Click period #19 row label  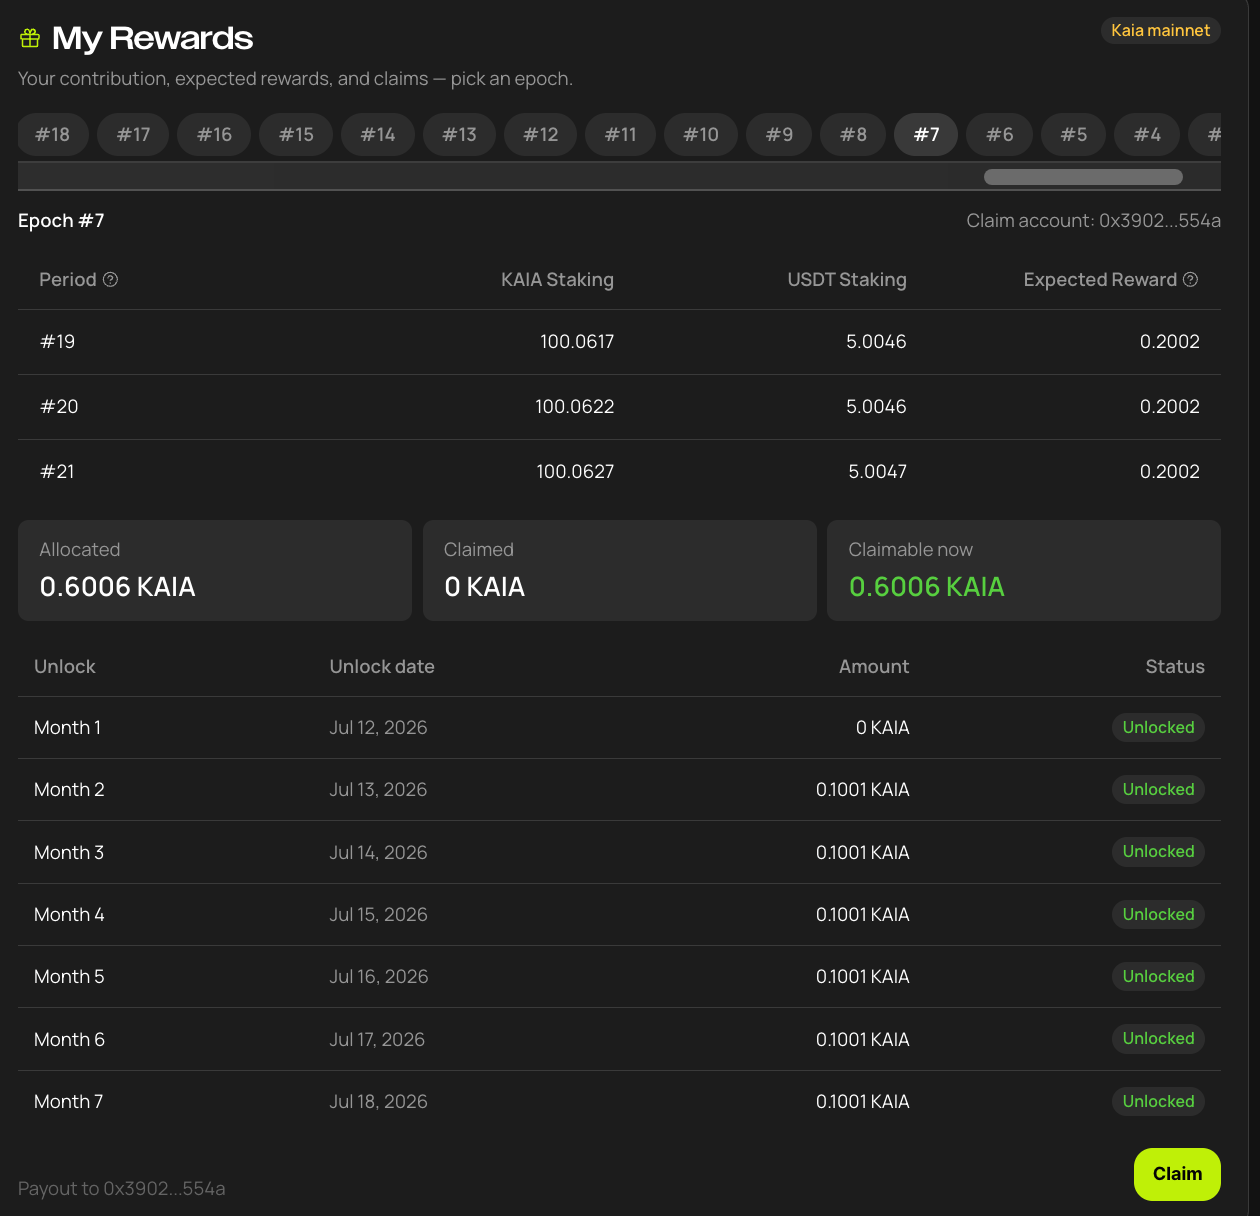pyautogui.click(x=58, y=342)
